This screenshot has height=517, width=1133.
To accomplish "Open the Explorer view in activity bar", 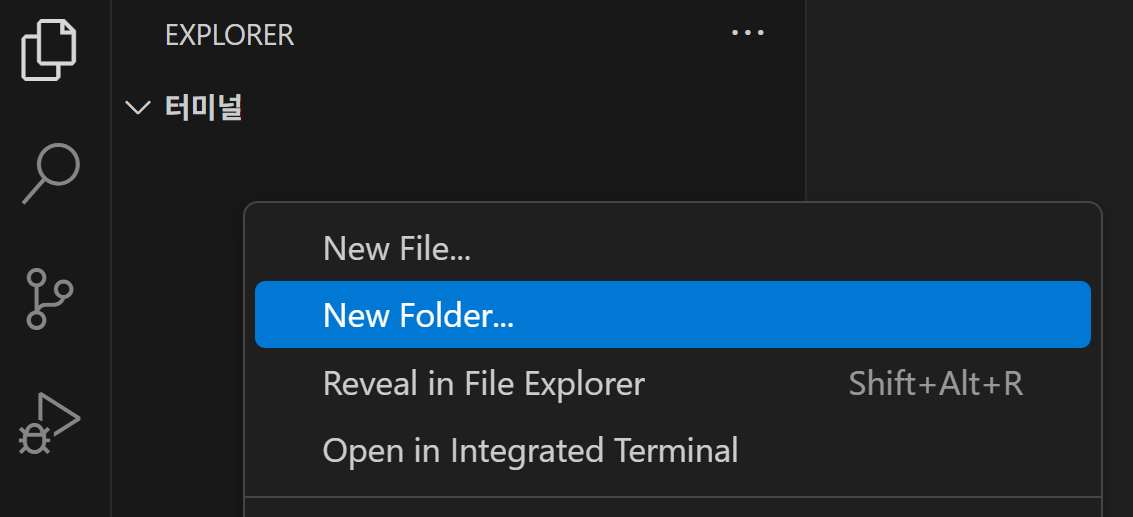I will (50, 49).
